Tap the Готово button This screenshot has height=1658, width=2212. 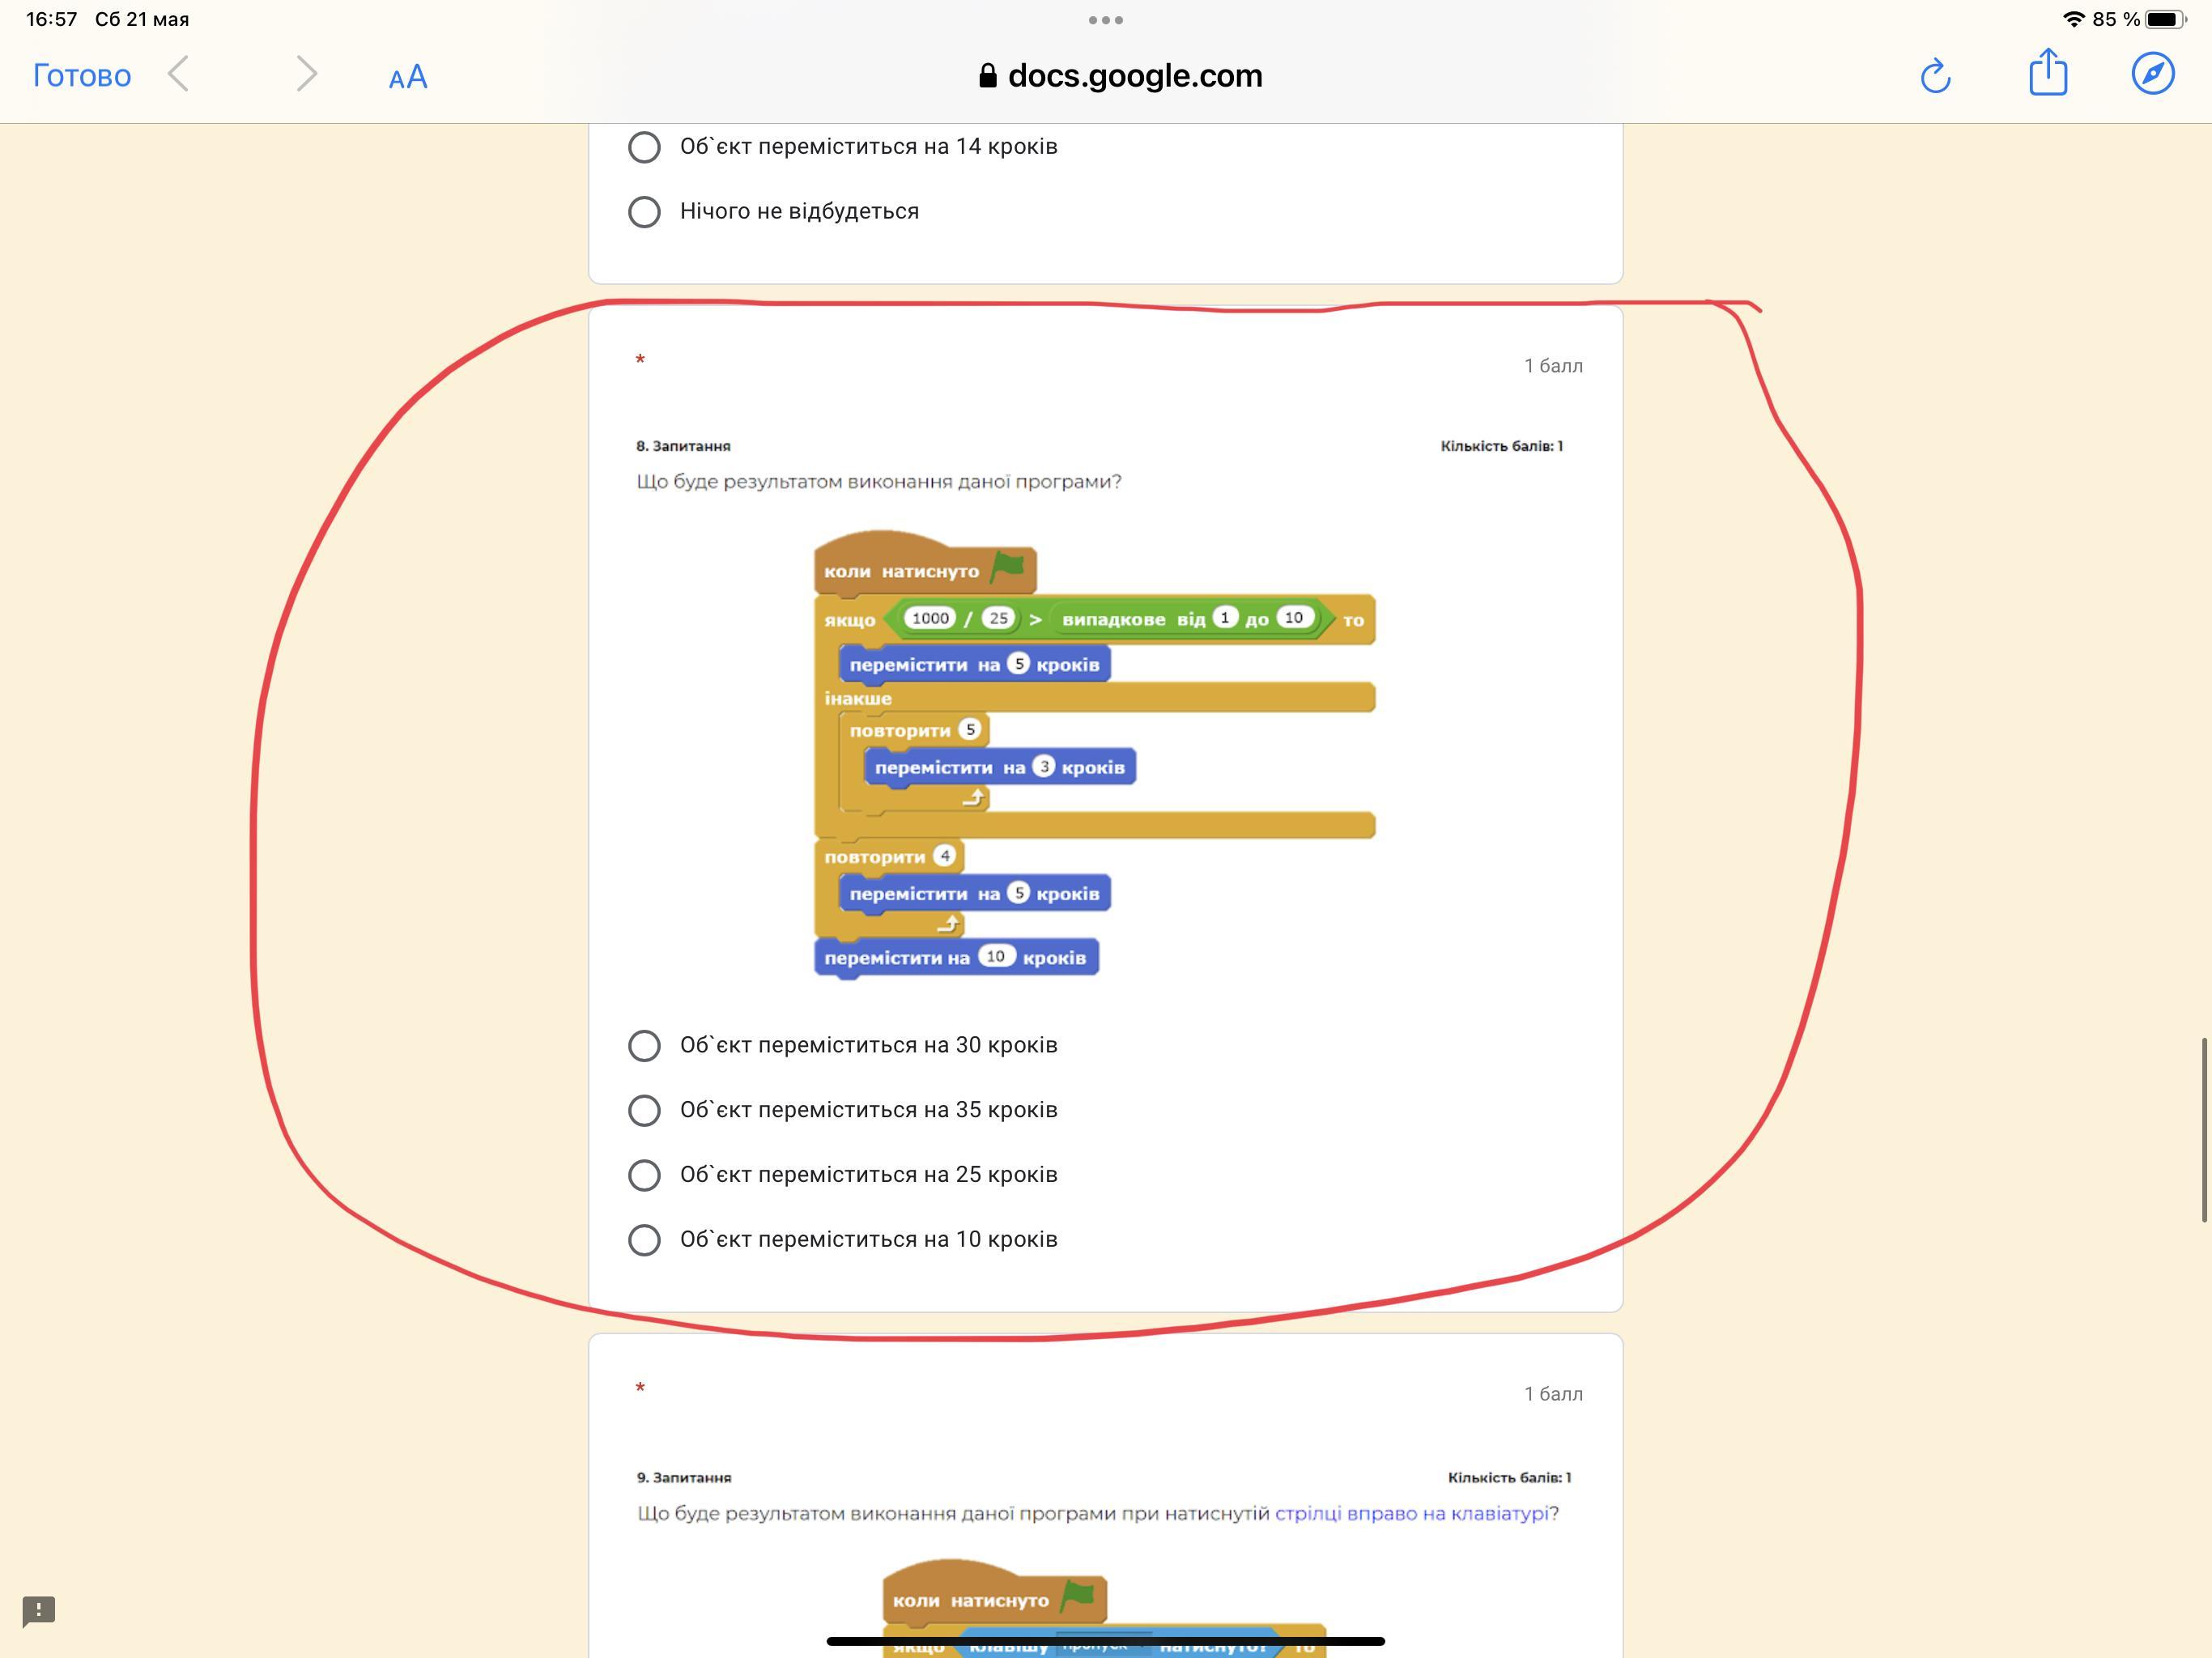tap(82, 76)
